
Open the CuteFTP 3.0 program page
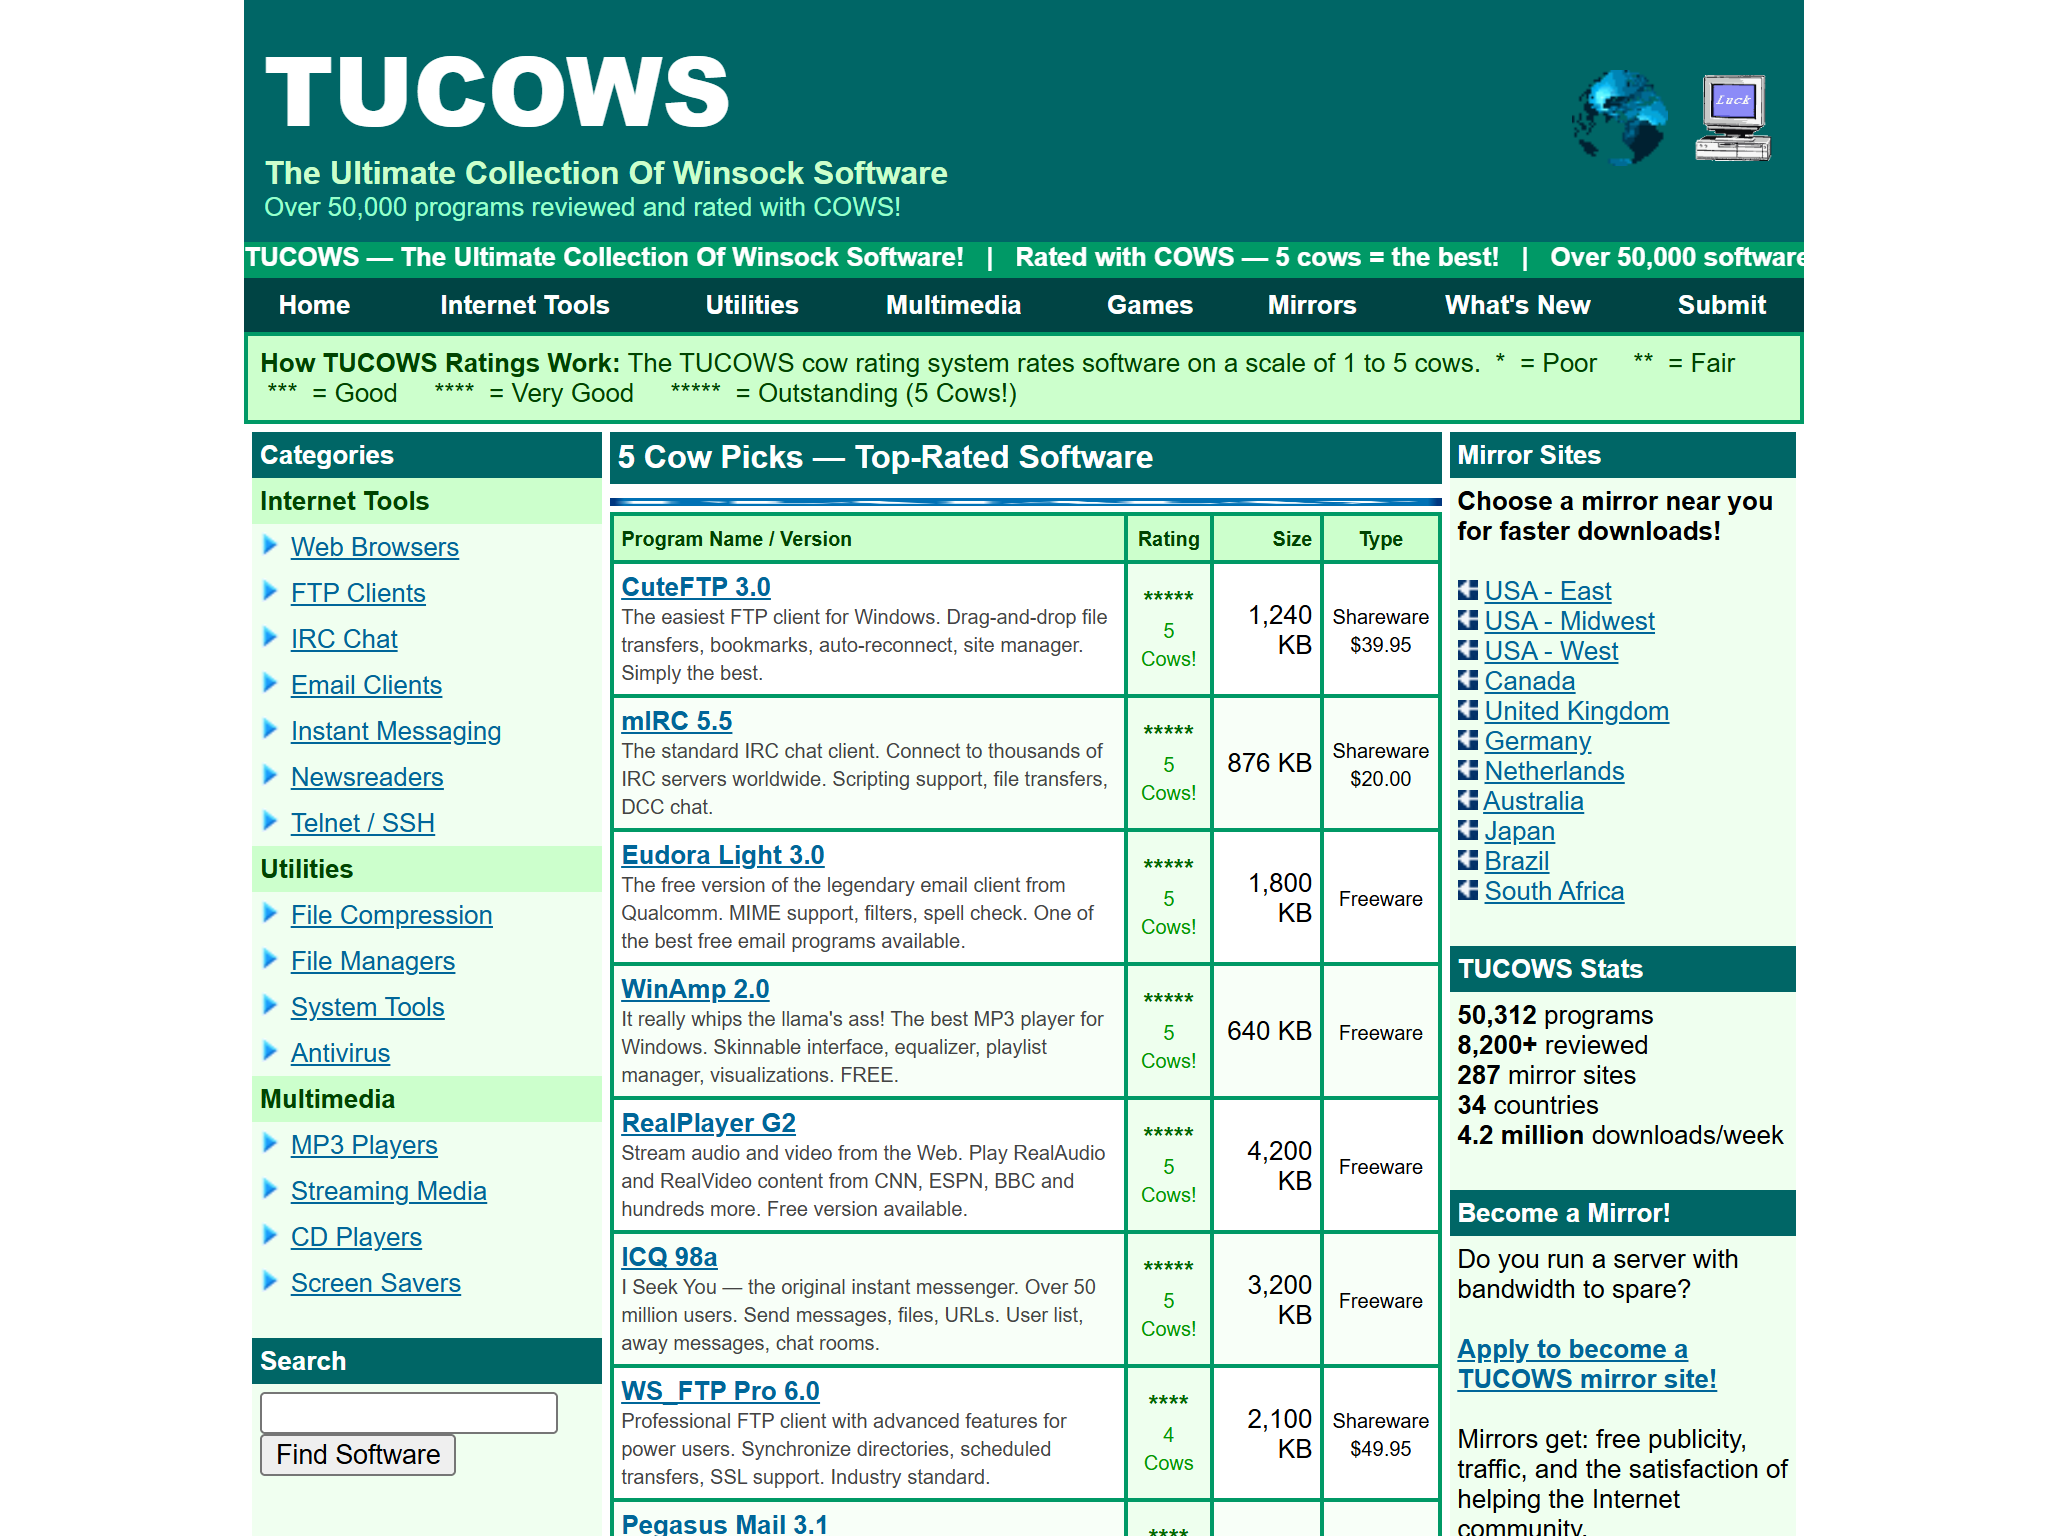pyautogui.click(x=695, y=587)
